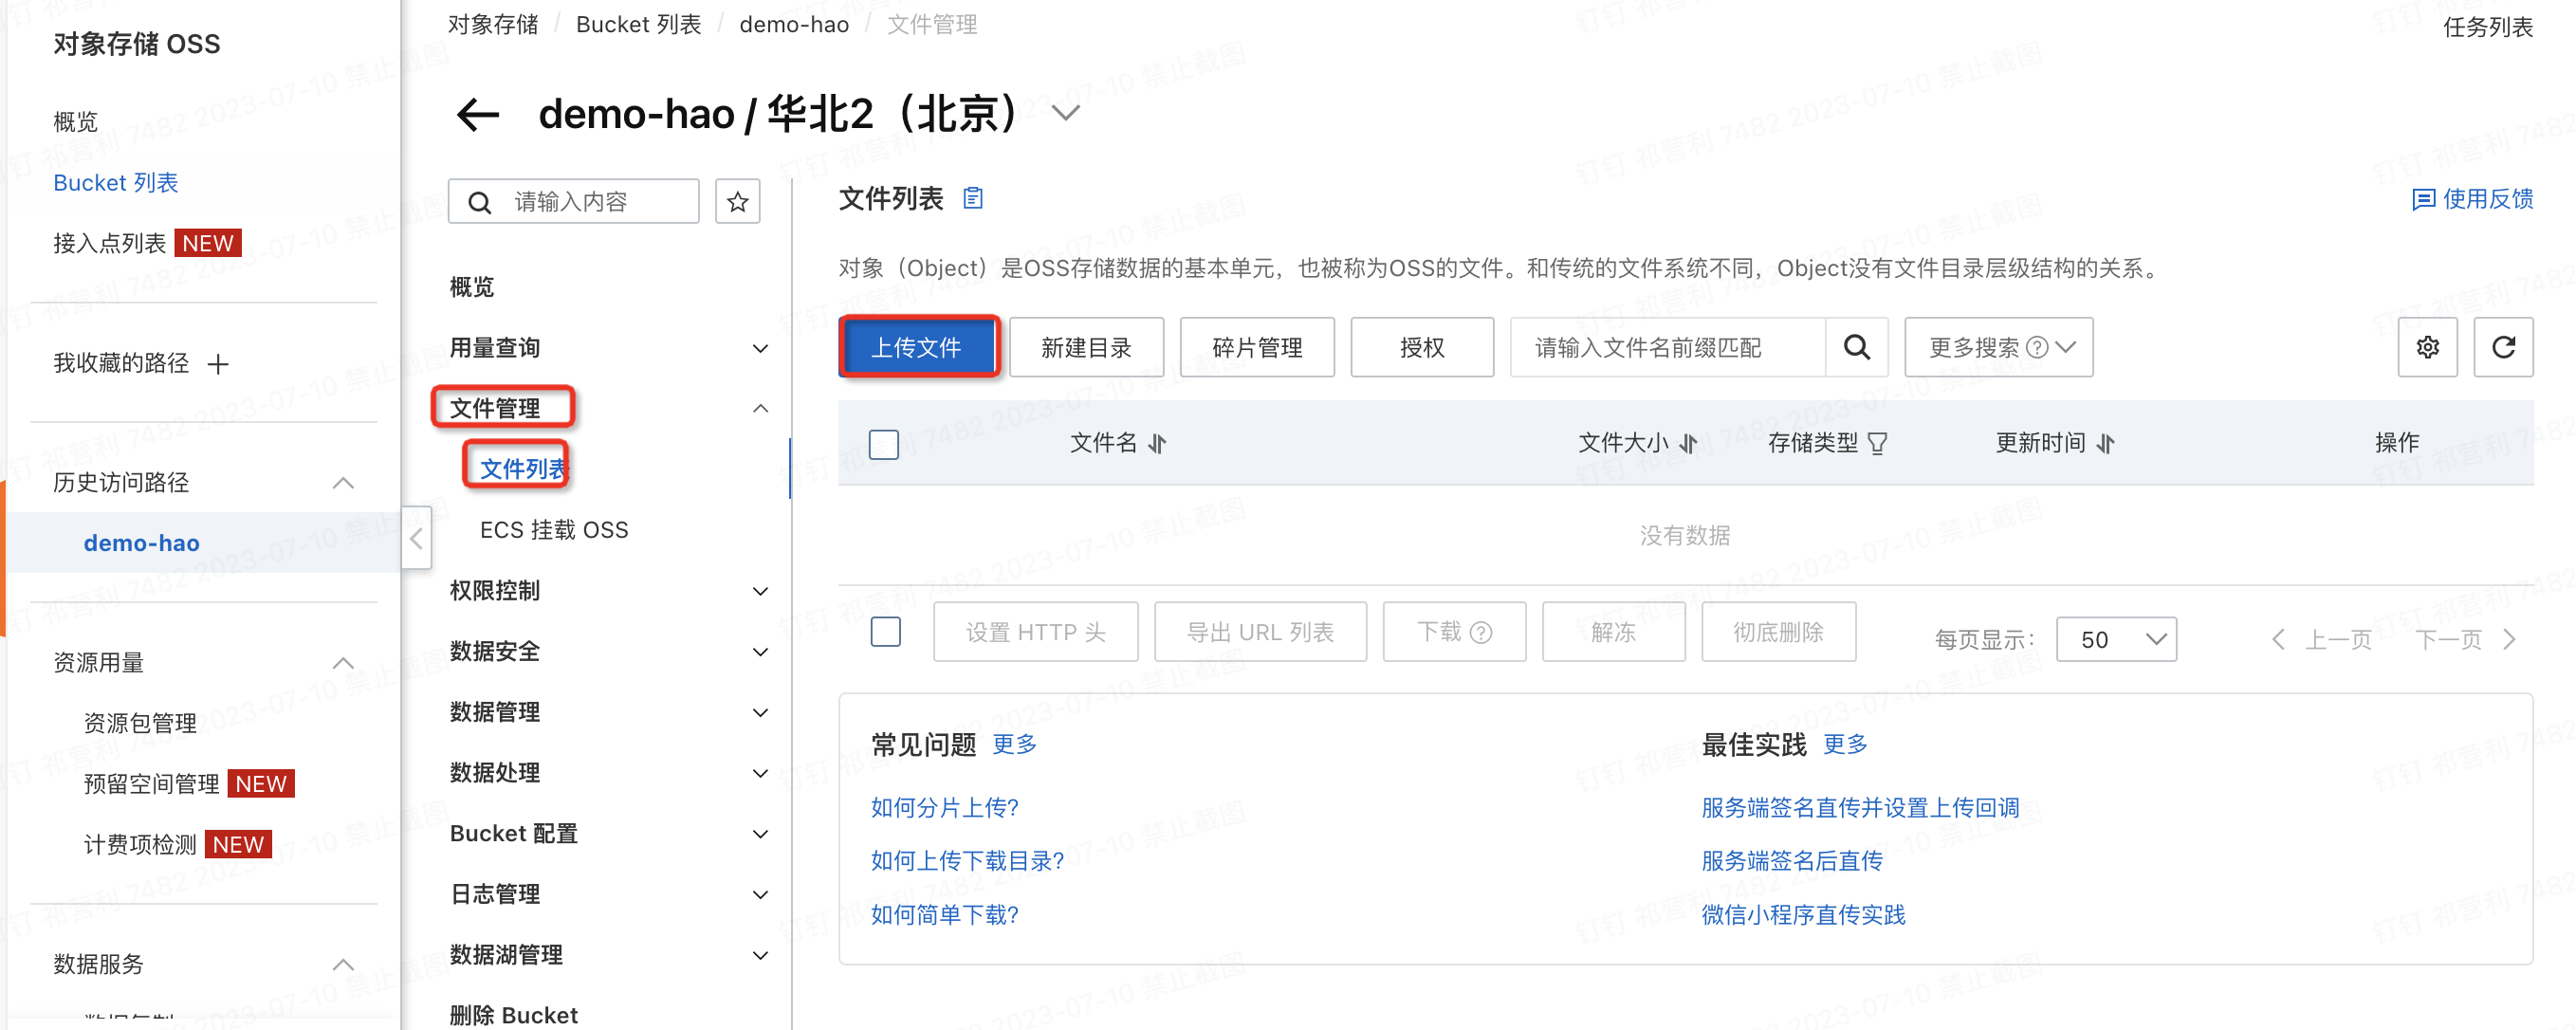
Task: Open the 每页显示 50 dropdown
Action: coord(2116,639)
